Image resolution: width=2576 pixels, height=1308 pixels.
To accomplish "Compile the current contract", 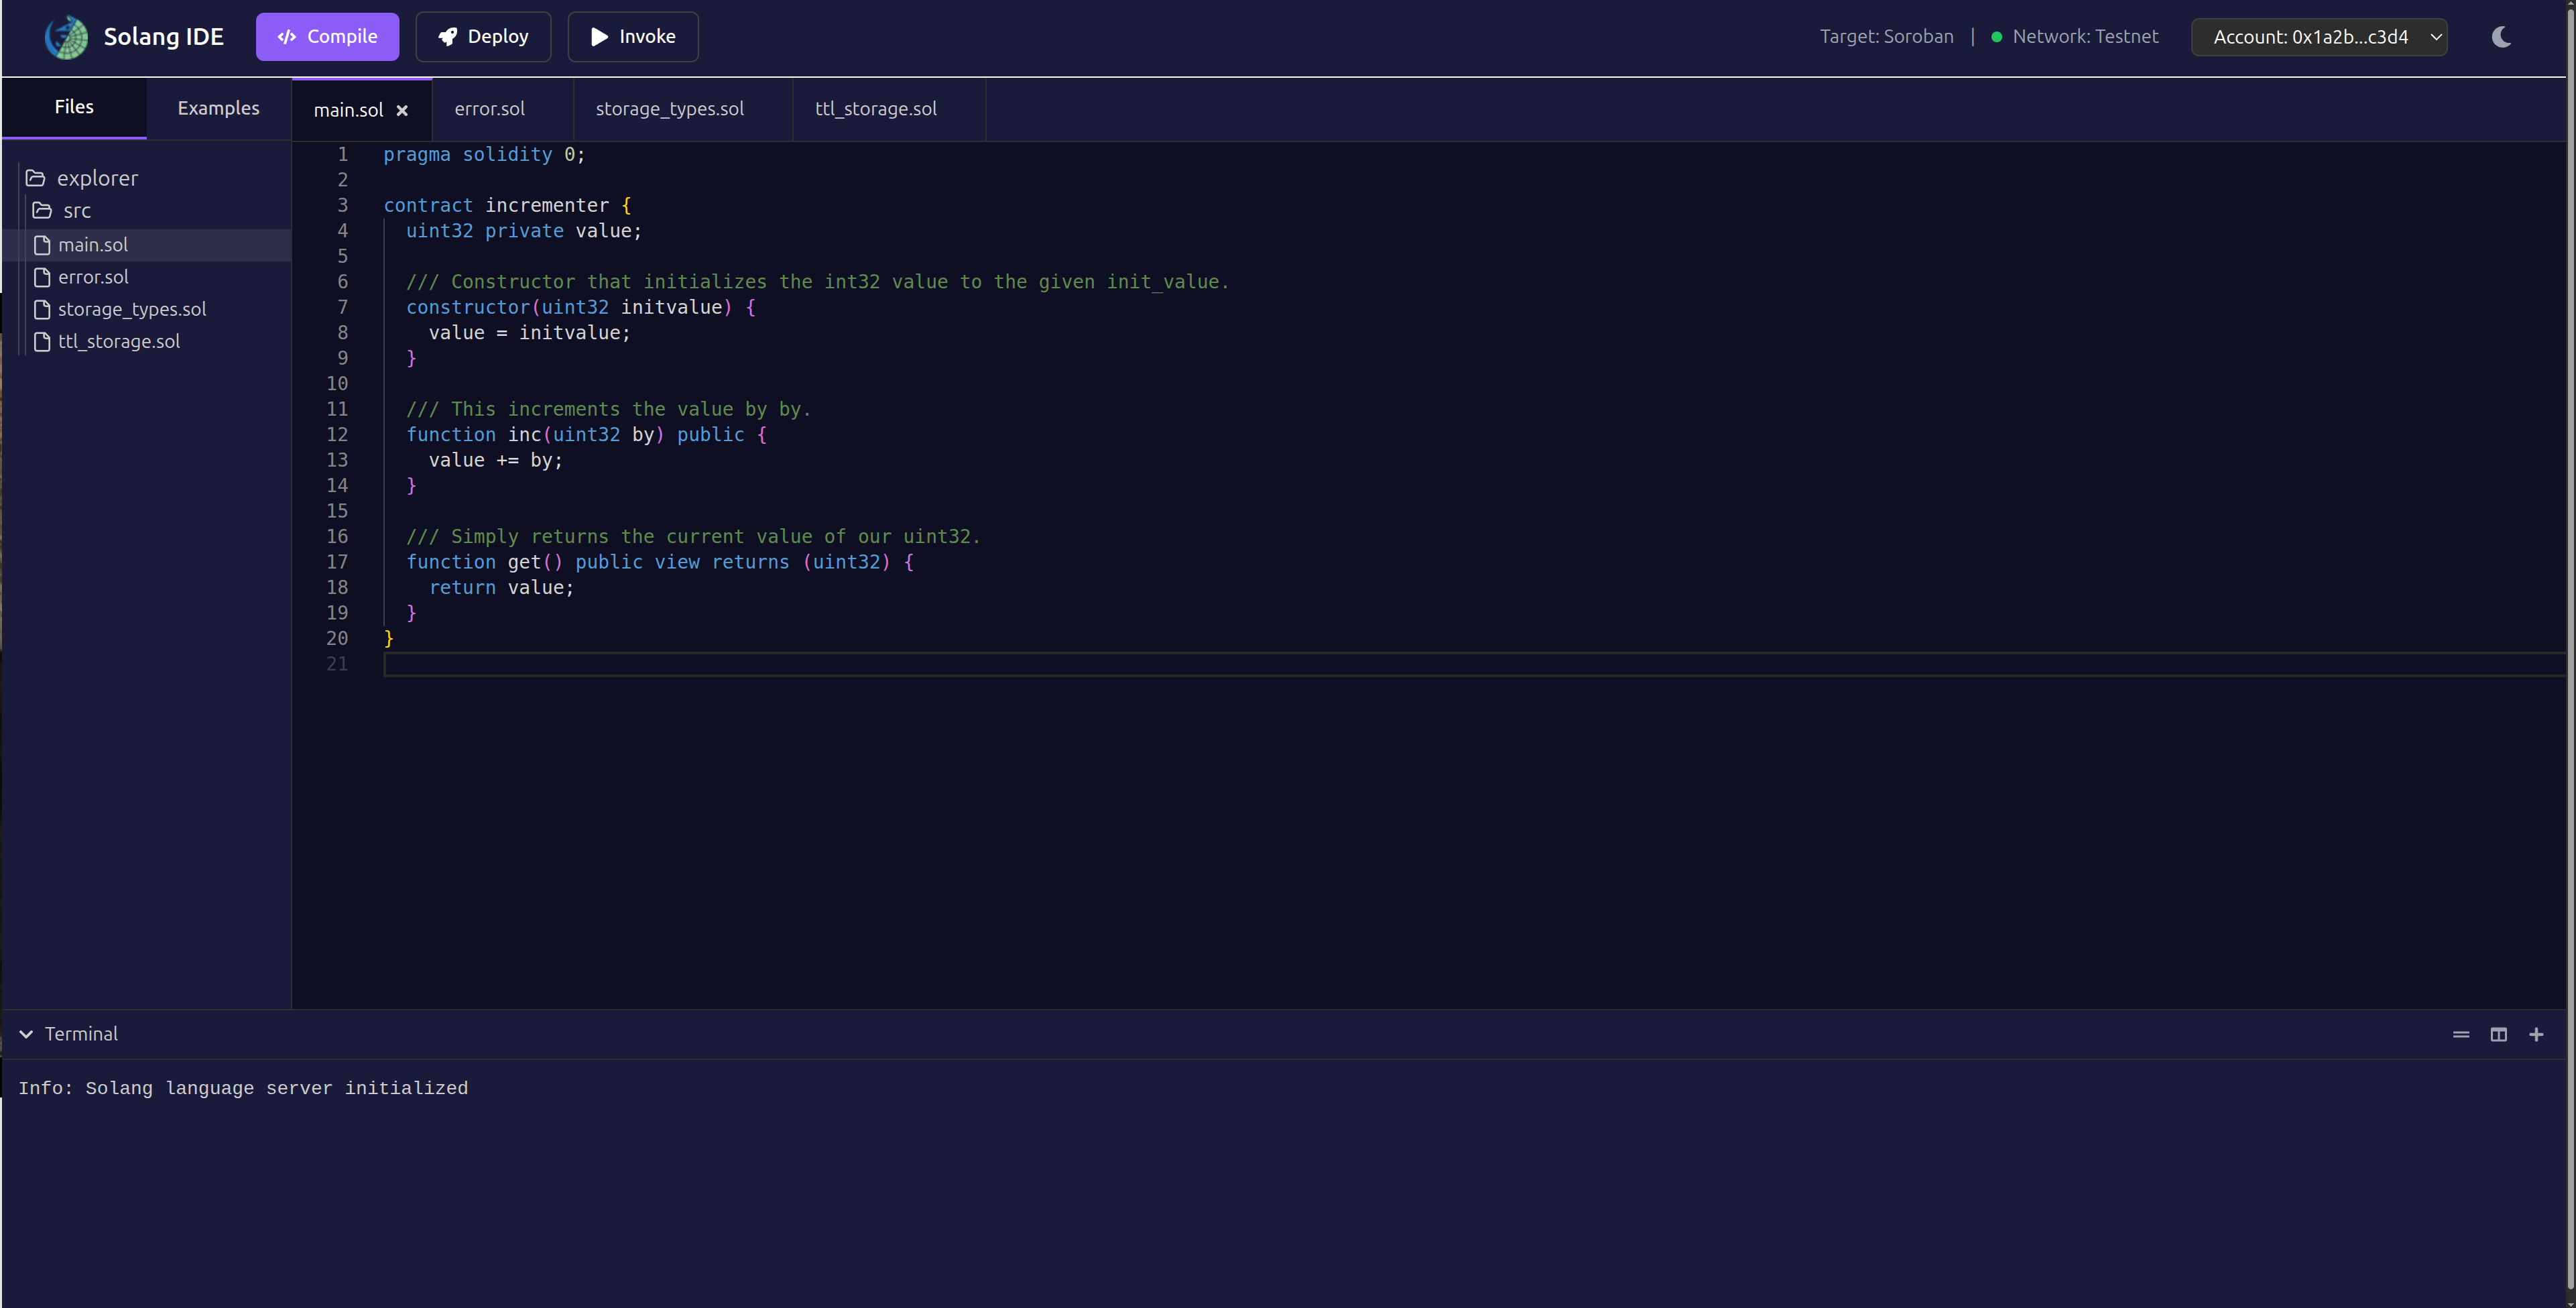I will click(x=327, y=36).
